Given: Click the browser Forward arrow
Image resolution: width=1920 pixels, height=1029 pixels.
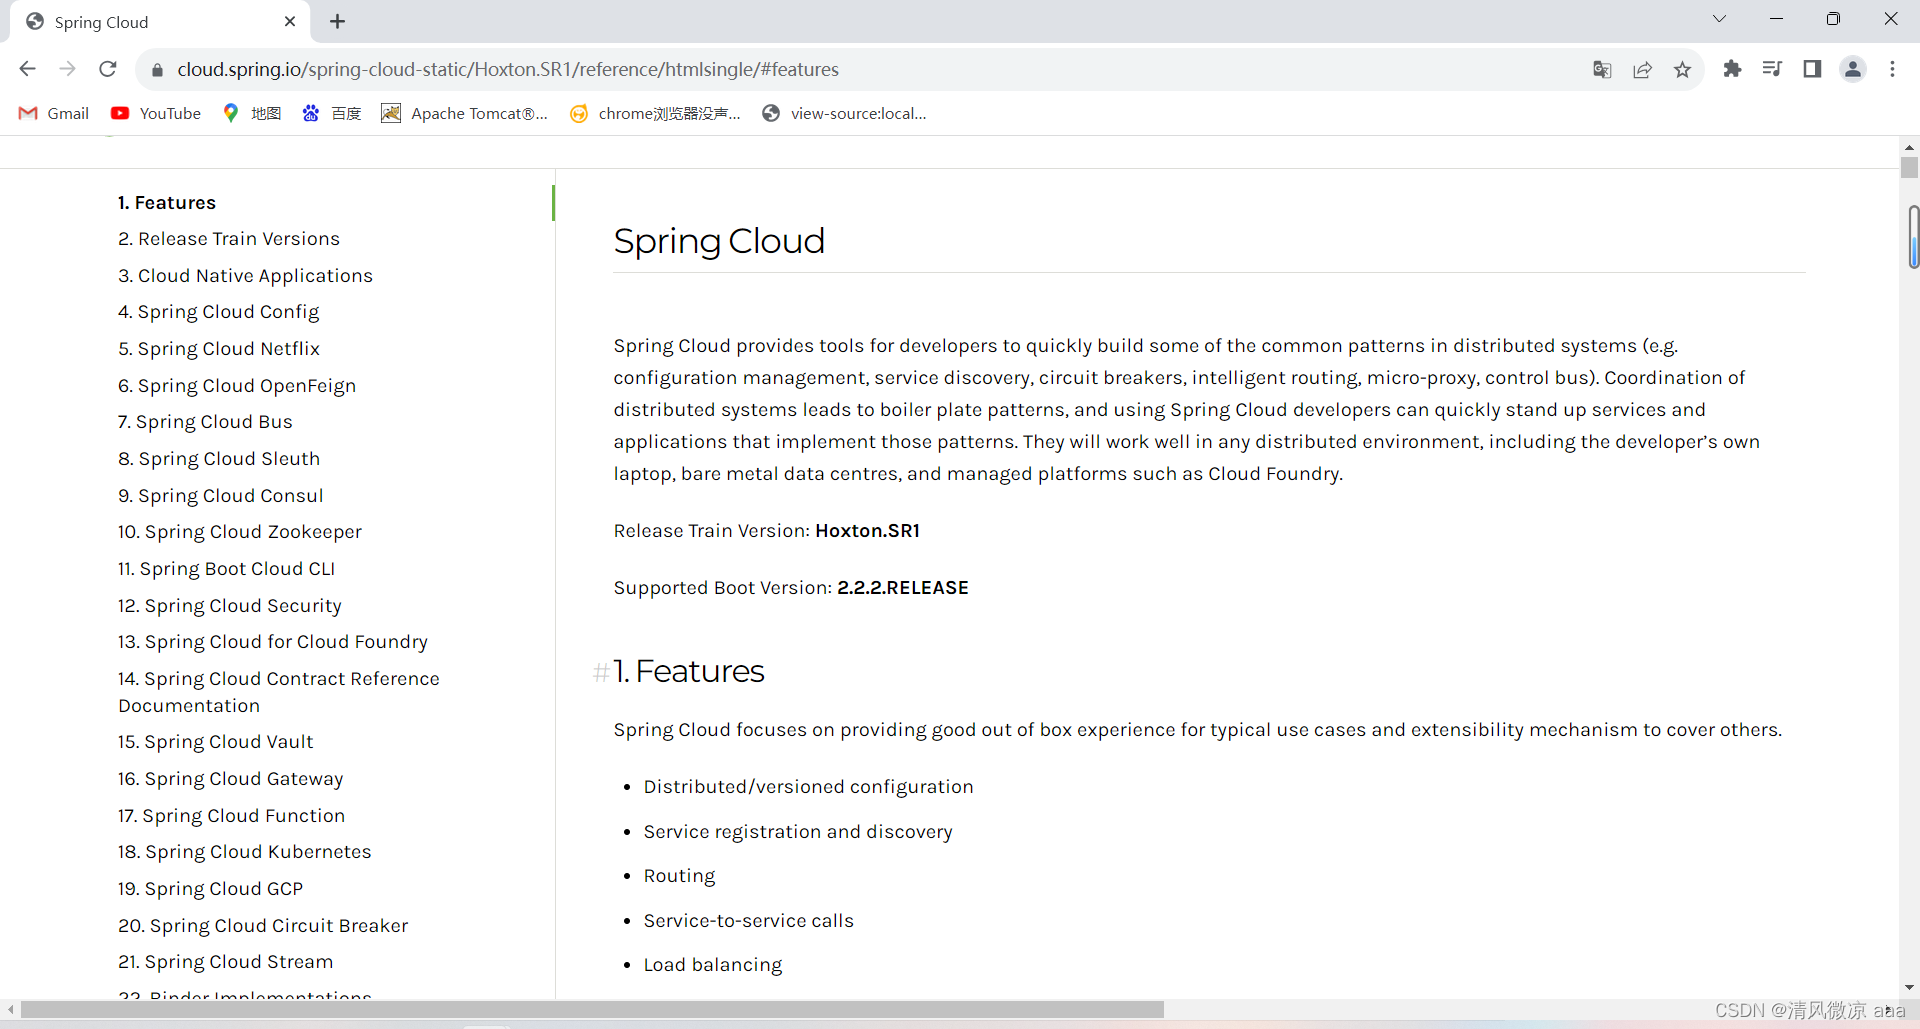Looking at the screenshot, I should [67, 69].
